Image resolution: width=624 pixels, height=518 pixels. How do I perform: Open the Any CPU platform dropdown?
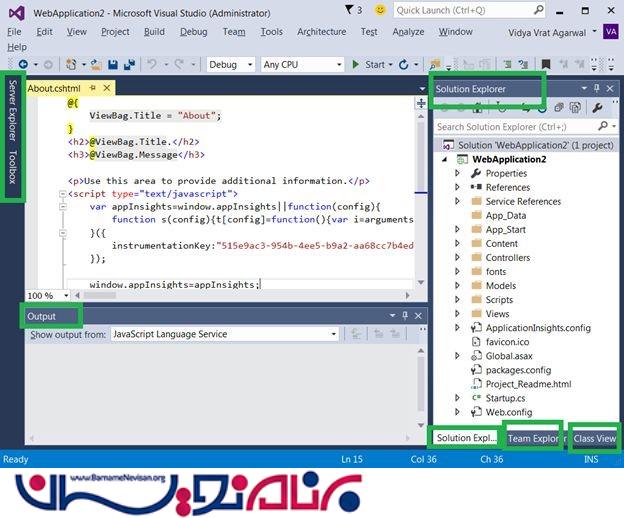(x=300, y=65)
